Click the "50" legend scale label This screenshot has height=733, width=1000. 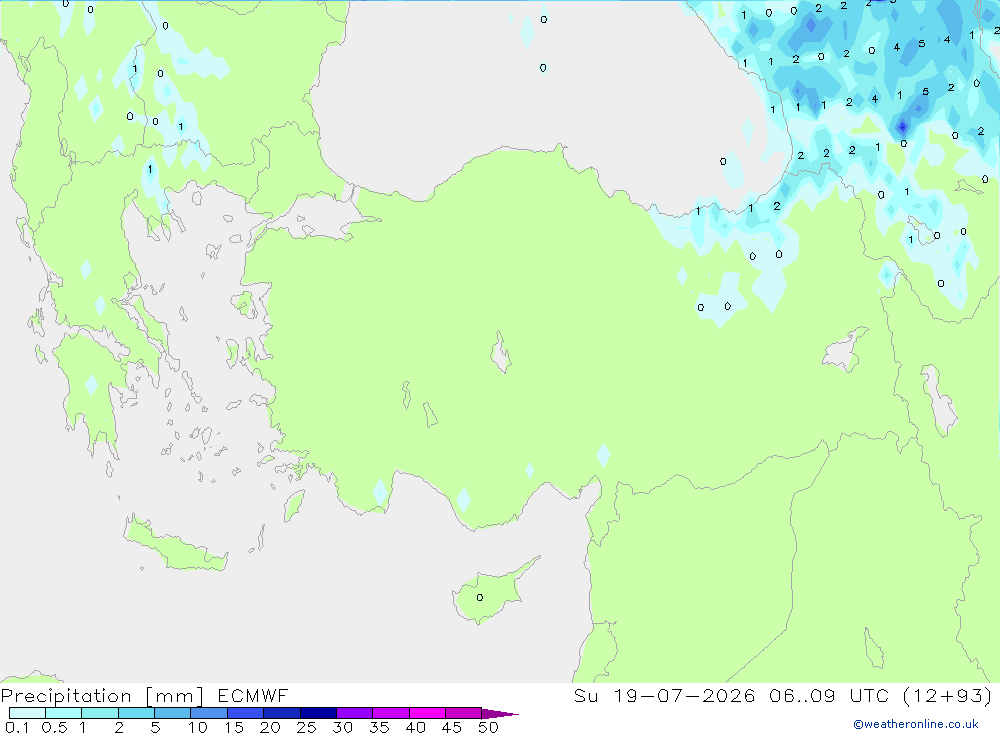[489, 727]
